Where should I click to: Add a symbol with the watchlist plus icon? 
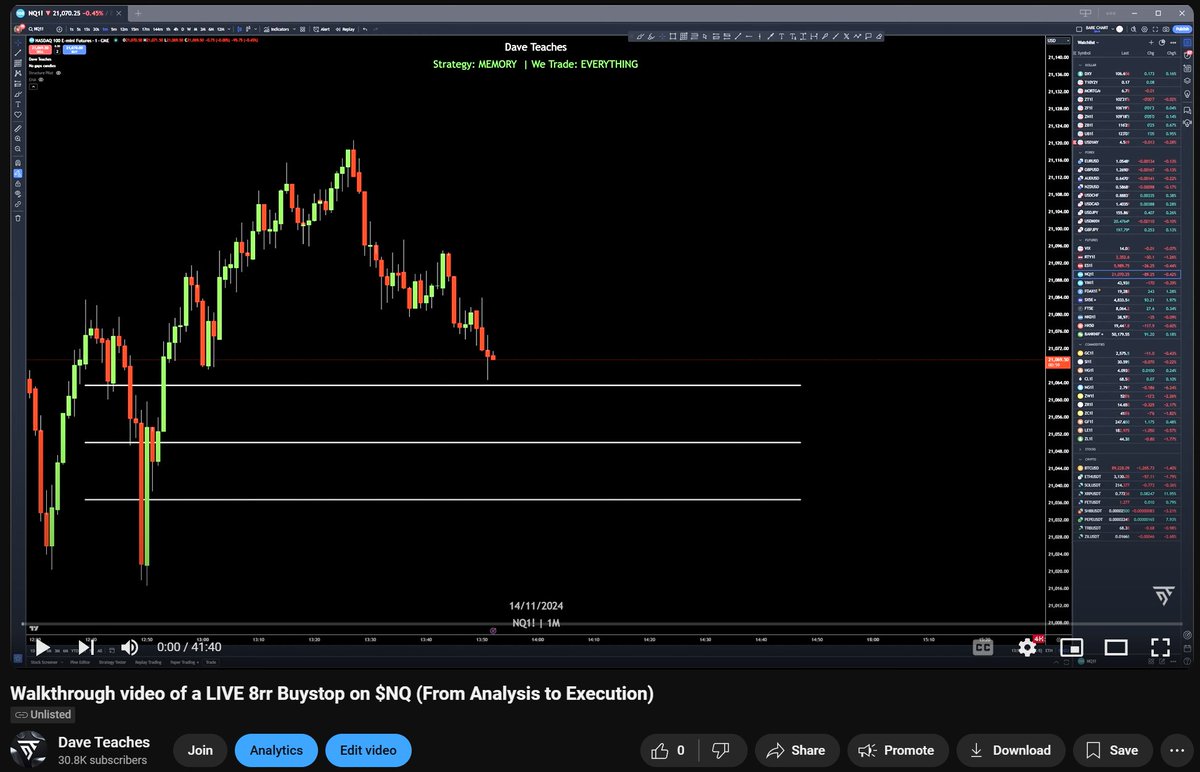point(1151,43)
